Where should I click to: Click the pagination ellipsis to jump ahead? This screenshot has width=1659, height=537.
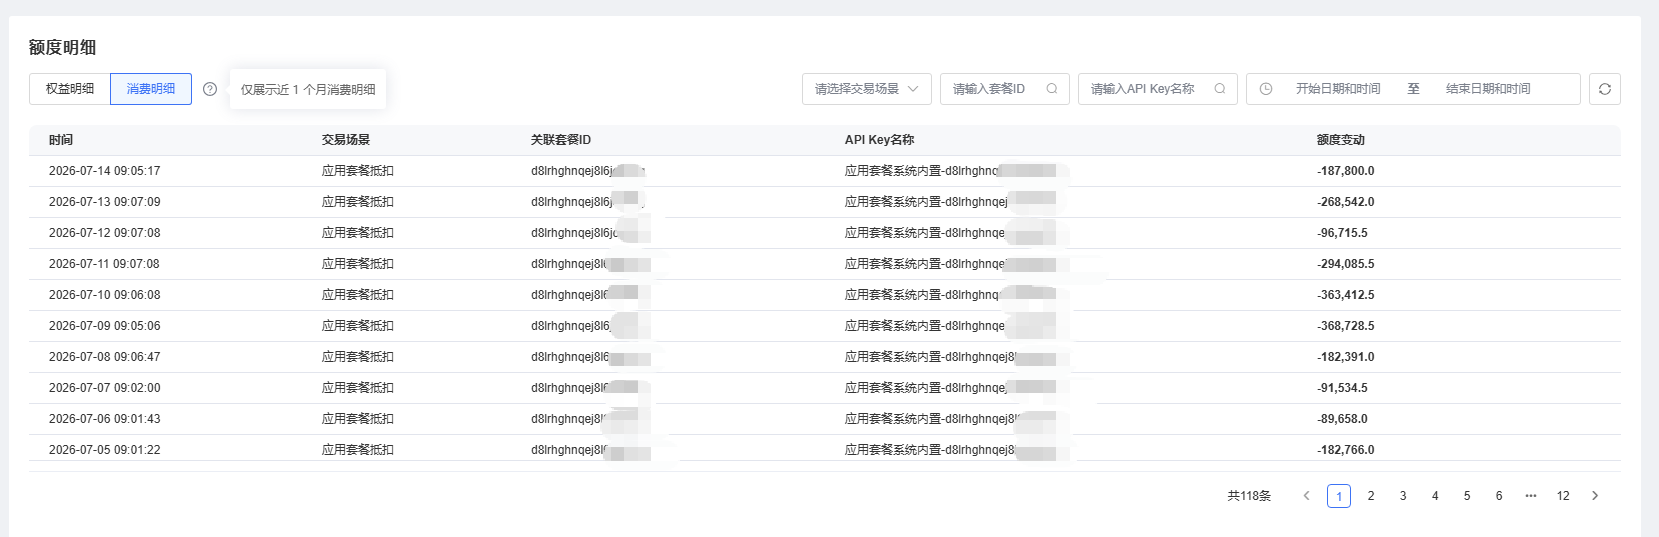(1531, 496)
